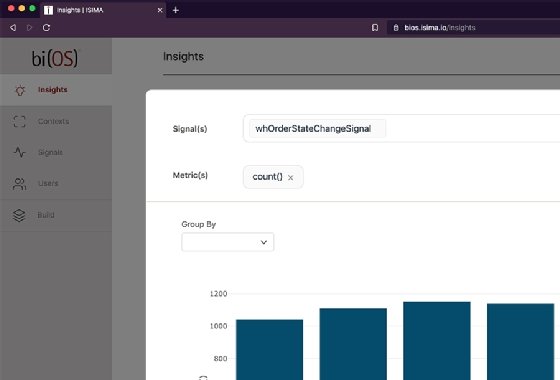The height and width of the screenshot is (380, 560).
Task: Open the Group By dropdown
Action: click(x=228, y=242)
